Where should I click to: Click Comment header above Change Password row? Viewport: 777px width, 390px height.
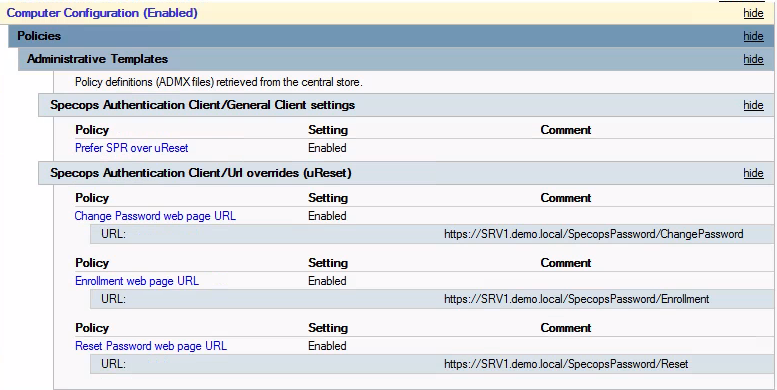pyautogui.click(x=565, y=198)
